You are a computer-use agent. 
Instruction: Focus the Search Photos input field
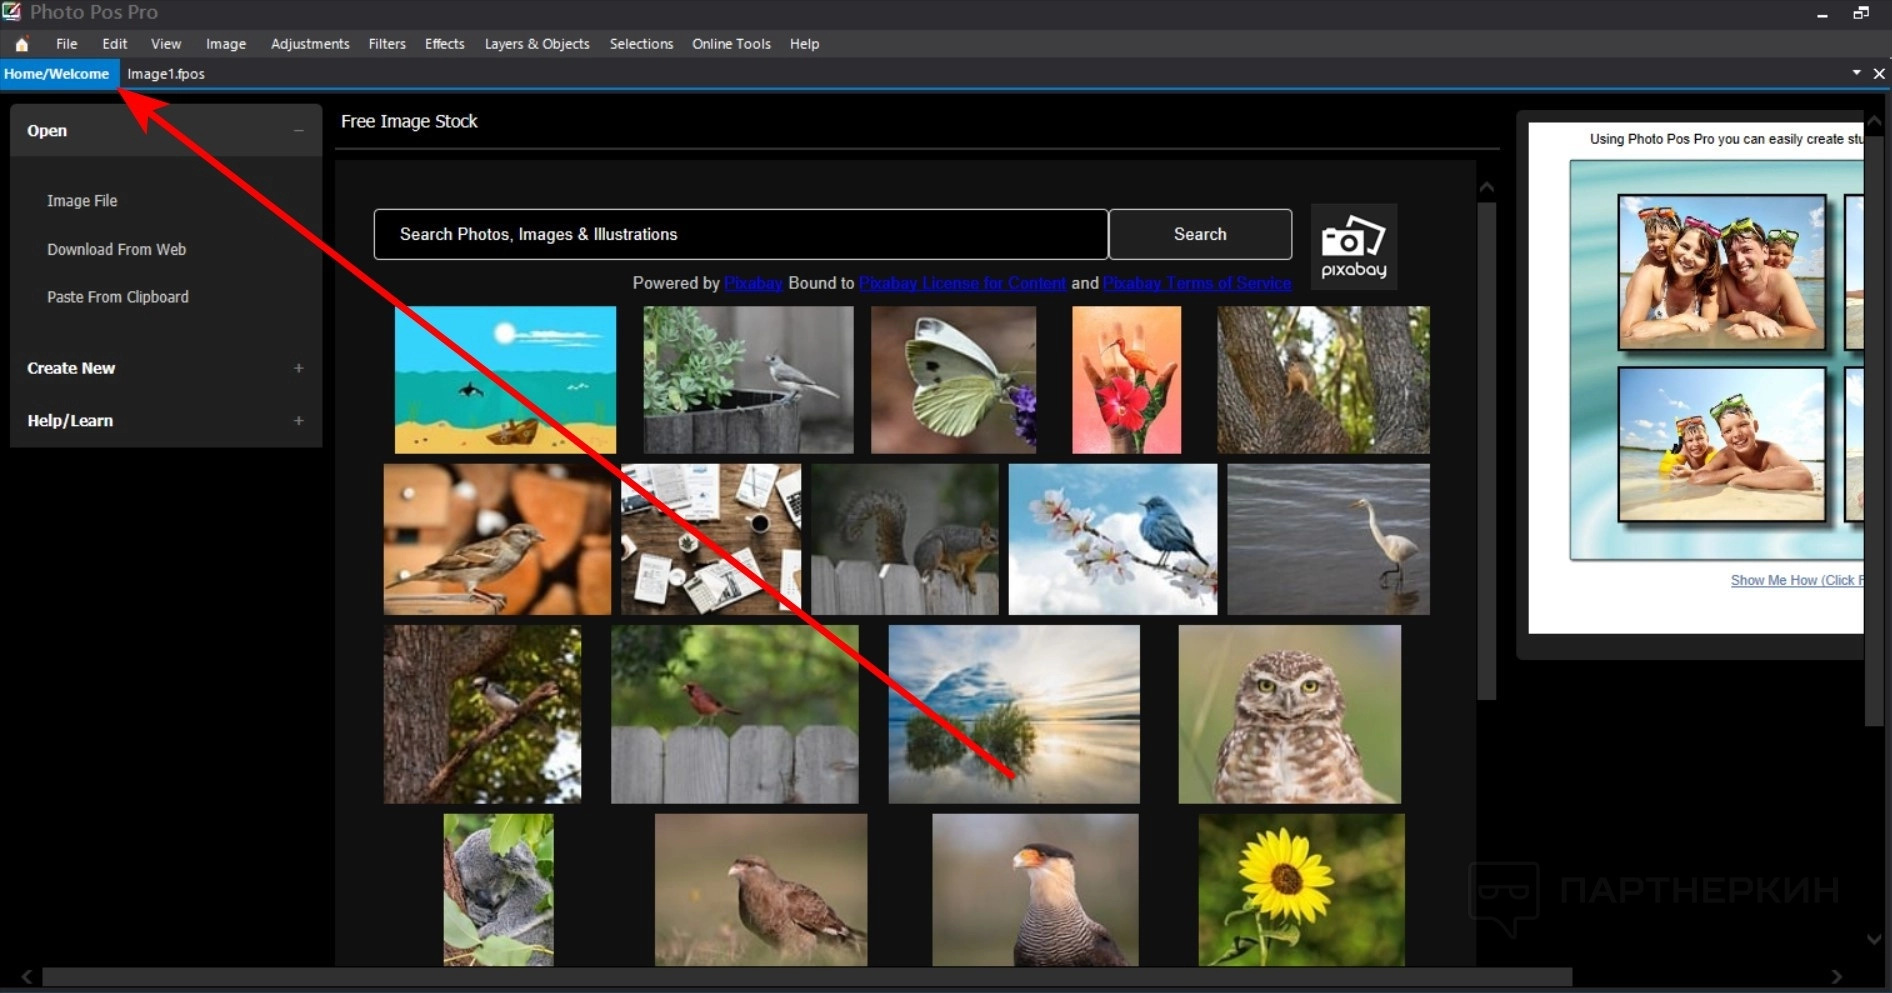[740, 234]
